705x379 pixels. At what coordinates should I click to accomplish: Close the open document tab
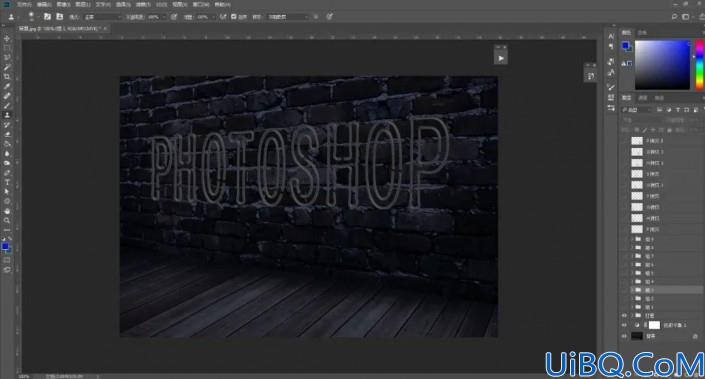(x=105, y=28)
